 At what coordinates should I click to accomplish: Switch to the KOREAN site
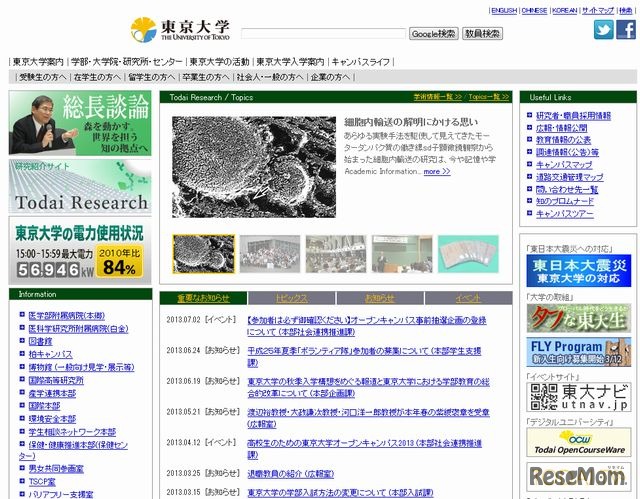click(564, 11)
